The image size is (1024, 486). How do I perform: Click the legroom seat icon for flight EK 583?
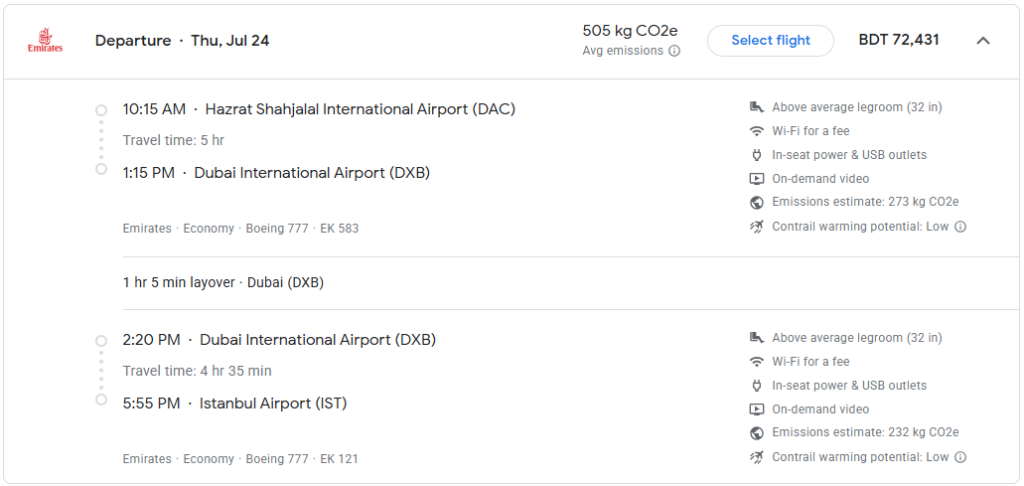coord(757,107)
